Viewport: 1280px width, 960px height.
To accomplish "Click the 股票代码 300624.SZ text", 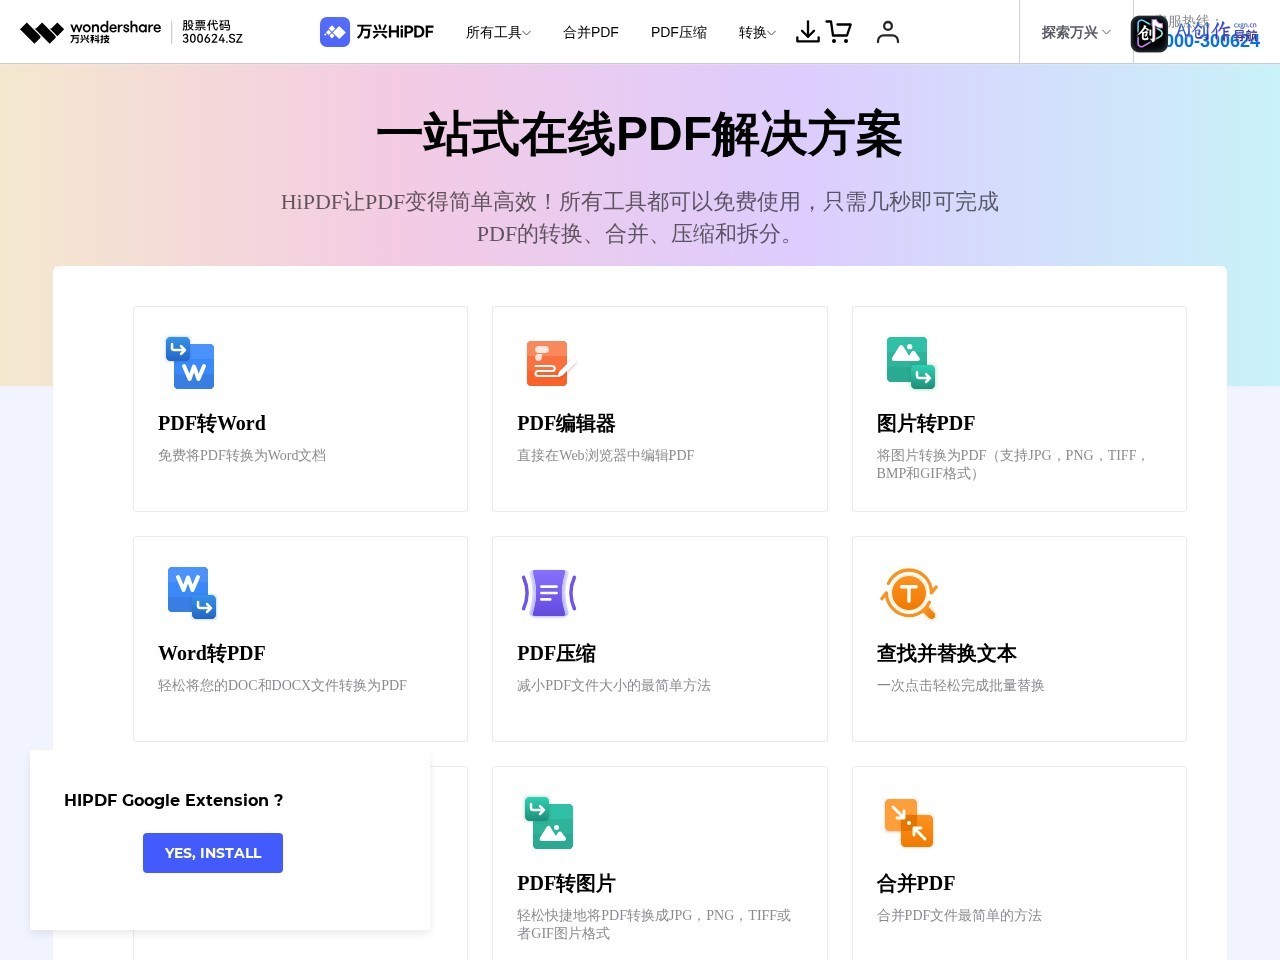I will pos(212,32).
